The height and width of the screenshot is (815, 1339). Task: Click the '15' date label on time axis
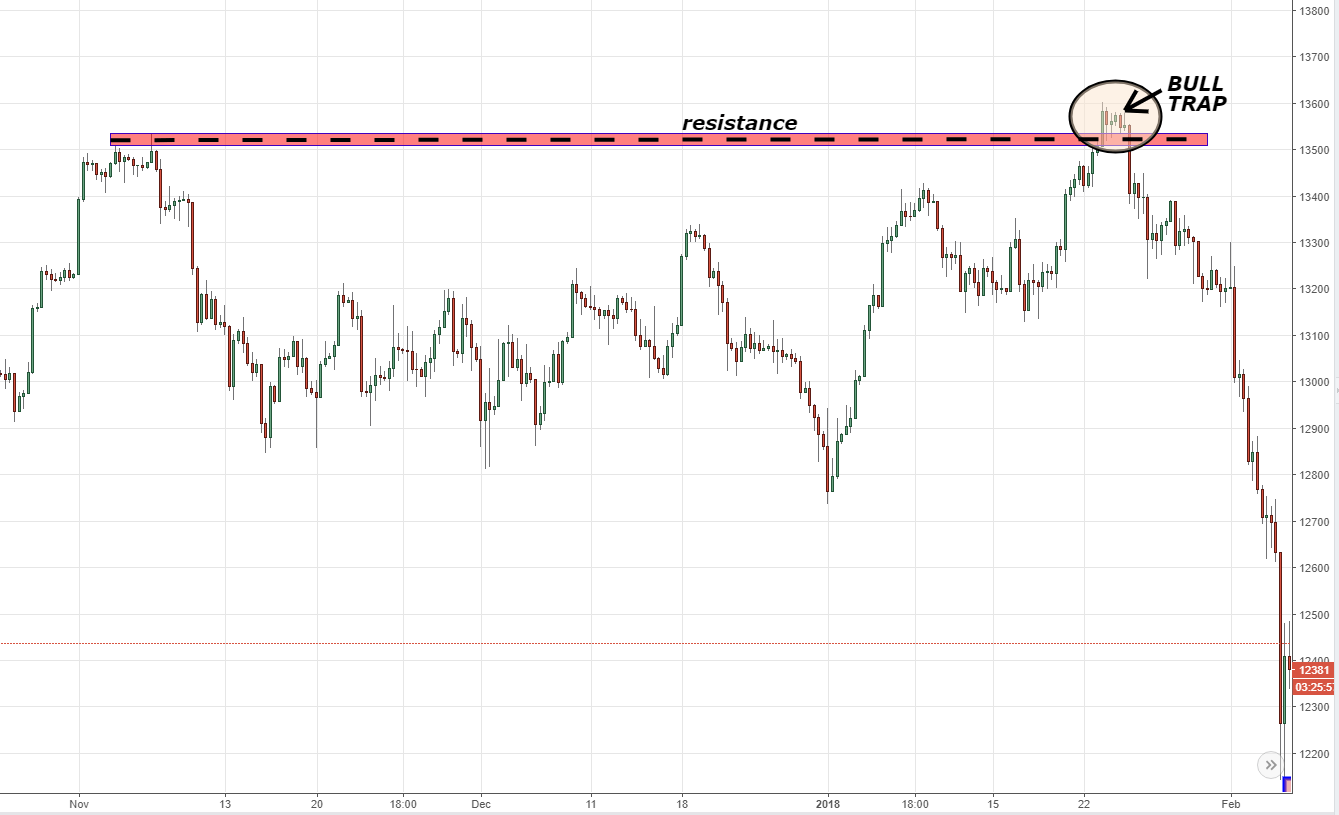994,803
